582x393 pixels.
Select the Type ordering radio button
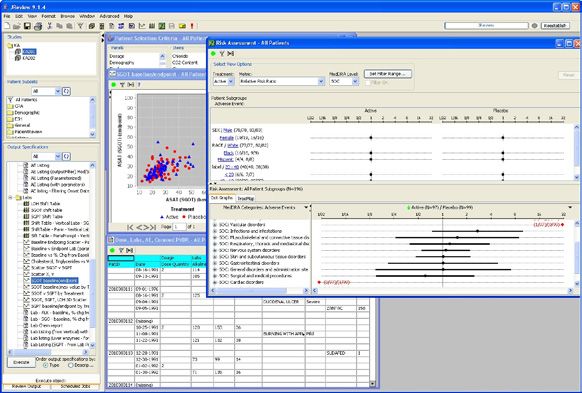click(x=46, y=366)
